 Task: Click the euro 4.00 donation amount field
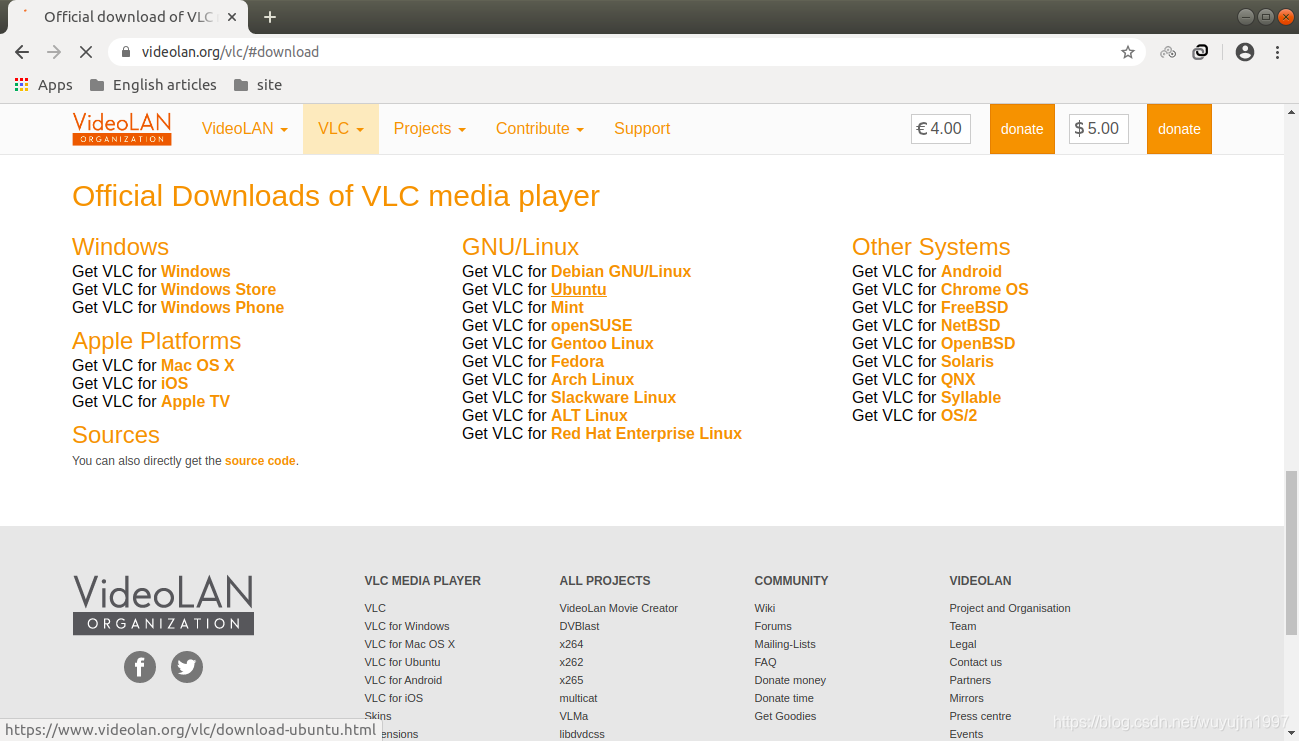point(941,129)
